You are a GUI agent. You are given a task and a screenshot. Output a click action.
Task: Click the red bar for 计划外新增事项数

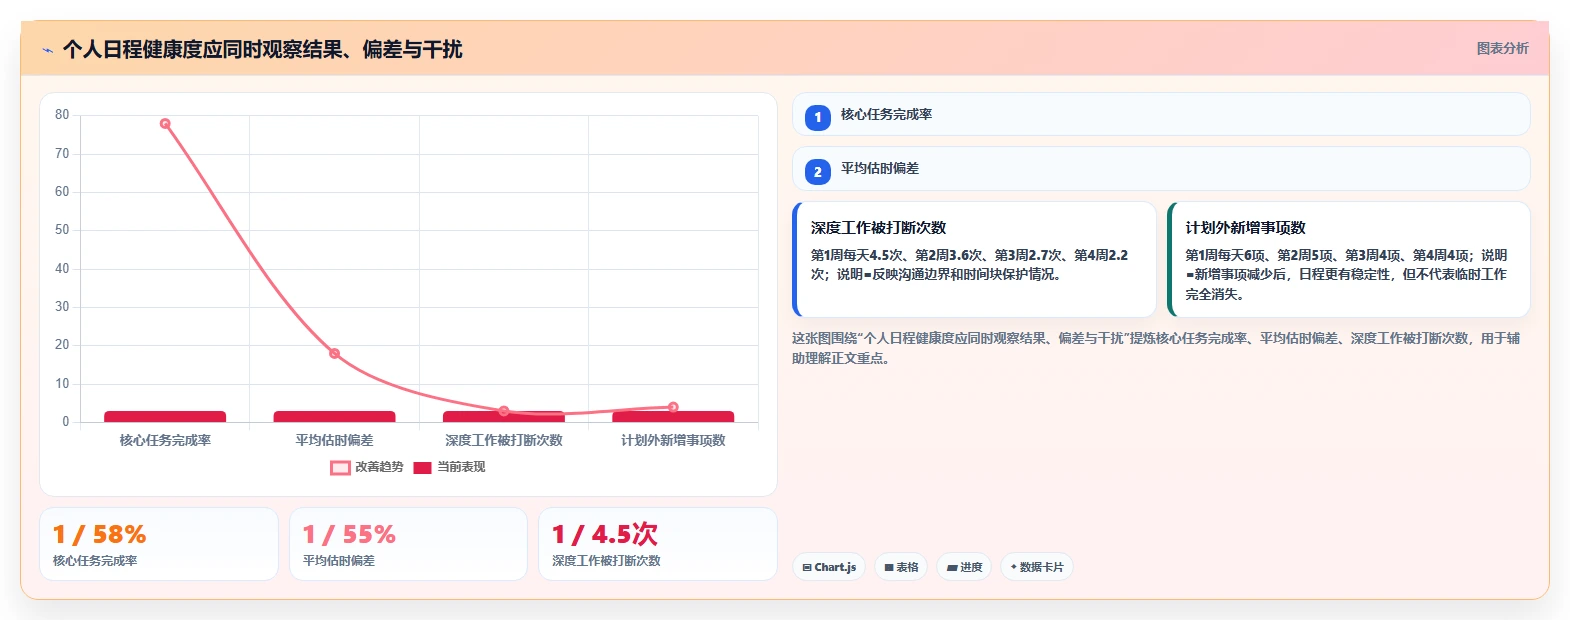[673, 416]
